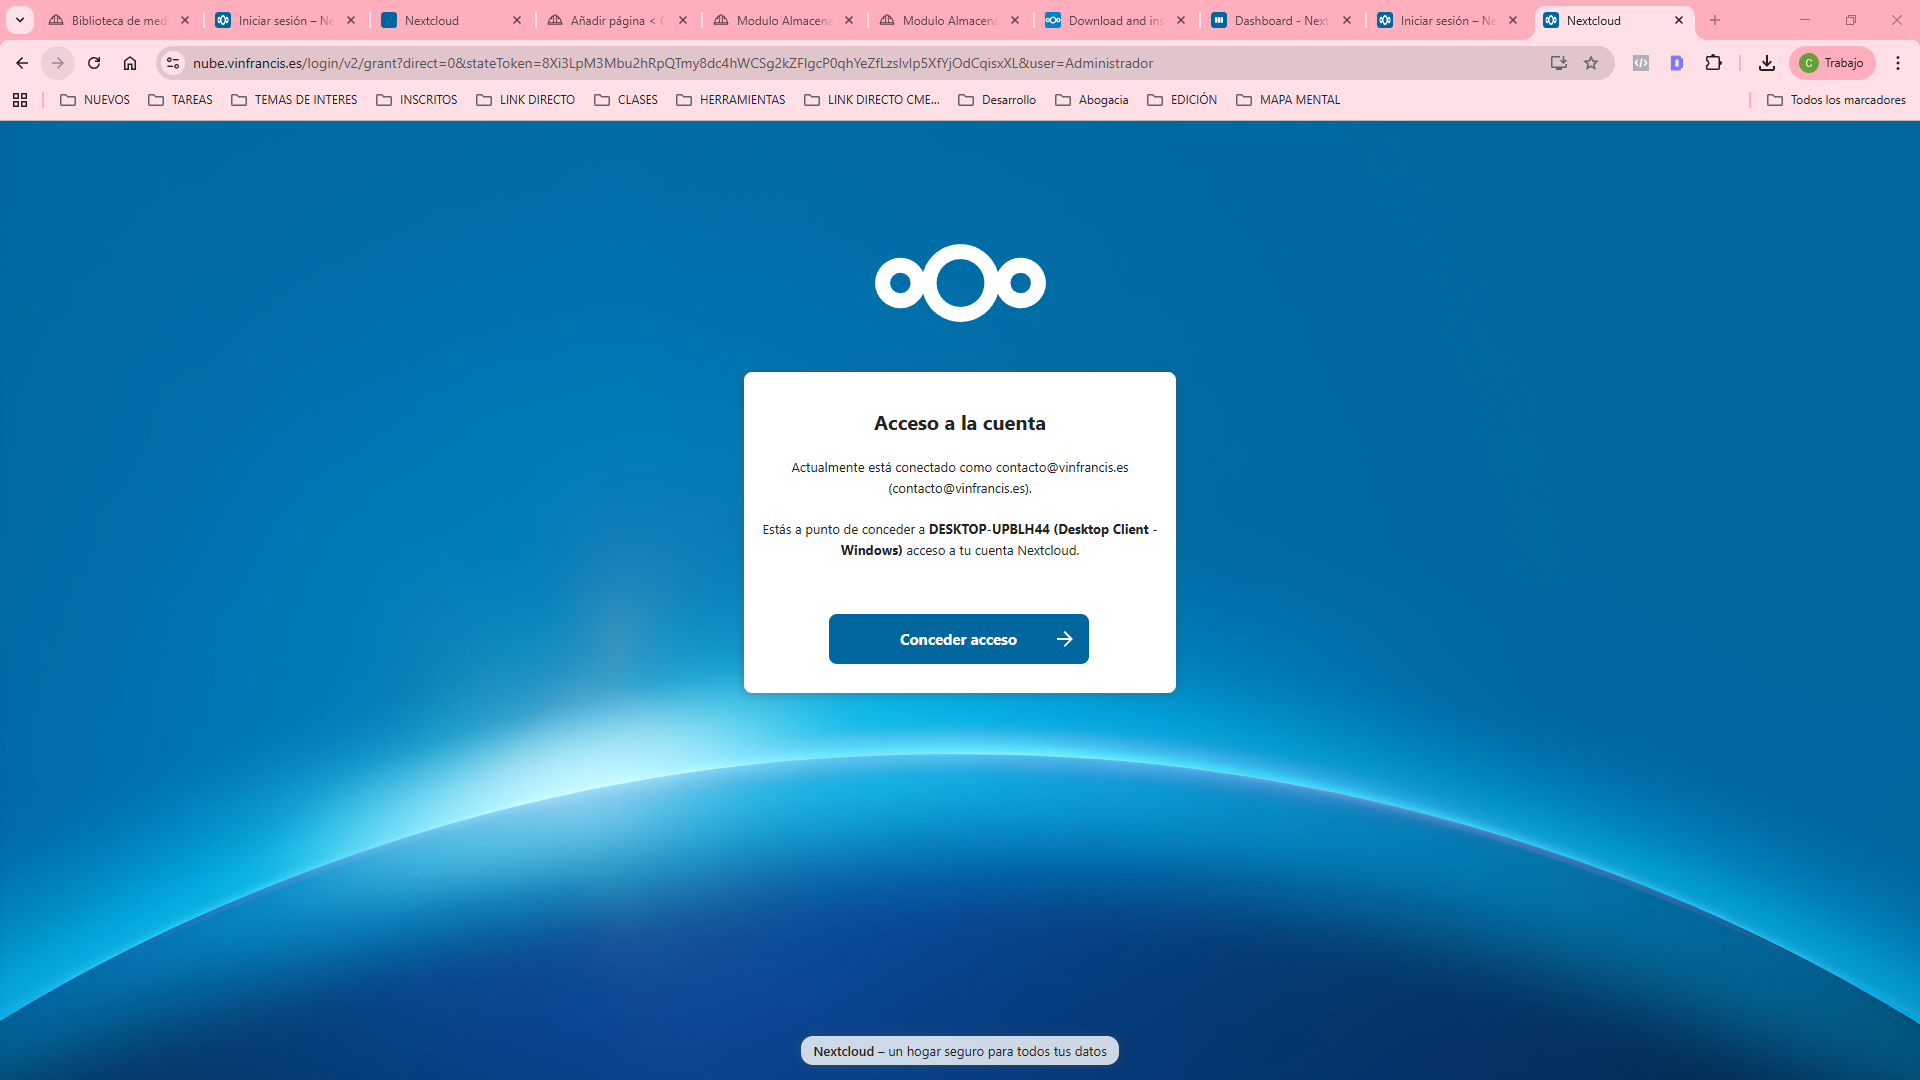Image resolution: width=1920 pixels, height=1080 pixels.
Task: Open the Trabajo profile button
Action: [x=1832, y=63]
